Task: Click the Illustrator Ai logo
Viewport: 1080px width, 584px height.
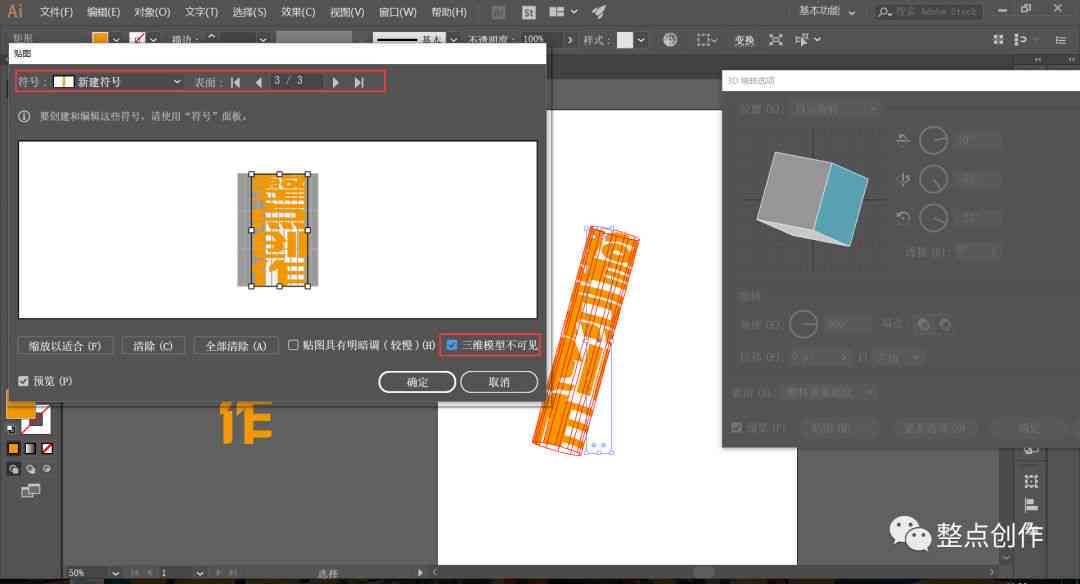Action: point(14,11)
